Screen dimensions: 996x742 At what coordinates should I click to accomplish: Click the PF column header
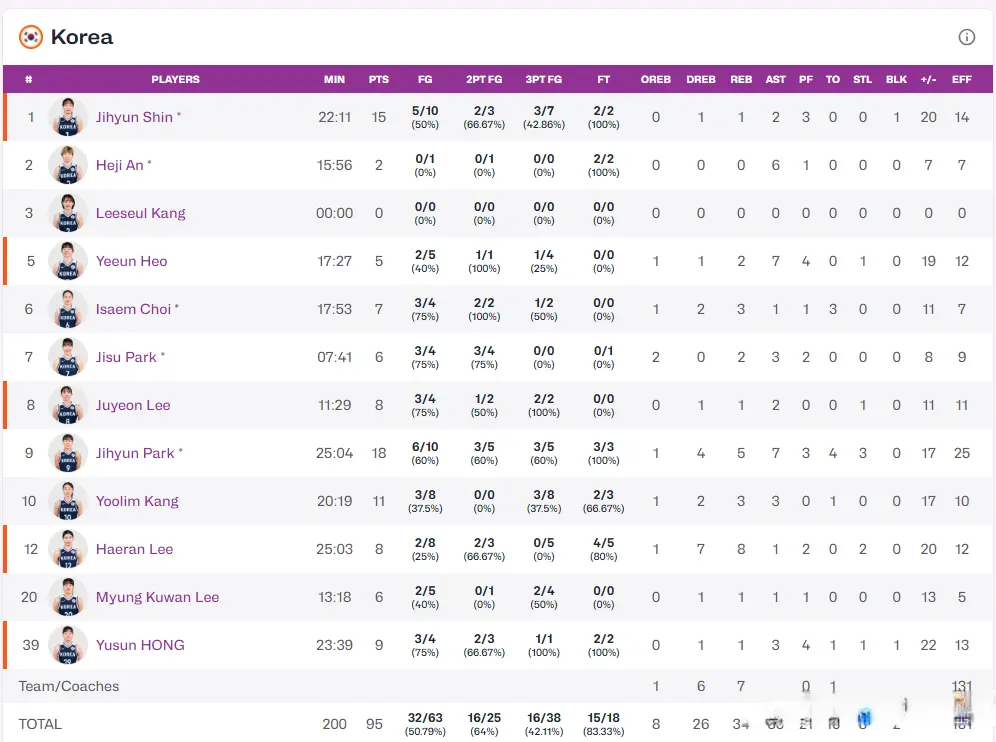pyautogui.click(x=805, y=79)
